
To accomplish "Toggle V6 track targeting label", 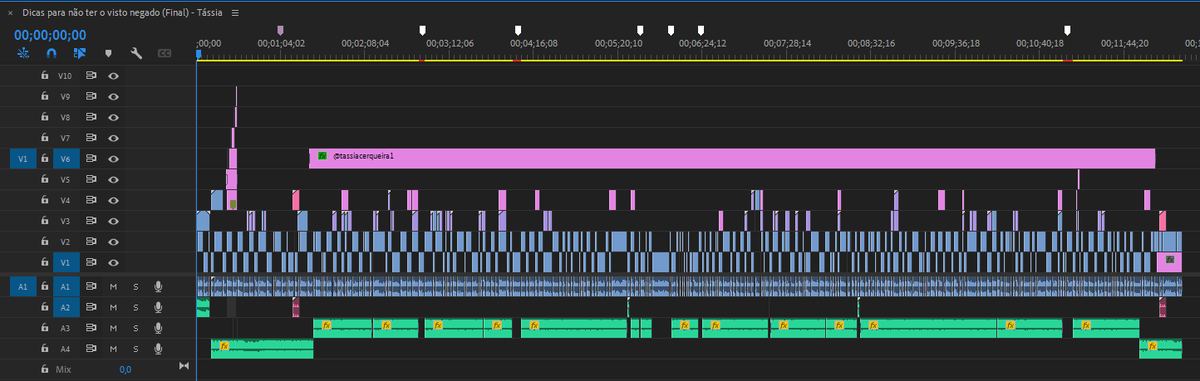I will [x=66, y=158].
